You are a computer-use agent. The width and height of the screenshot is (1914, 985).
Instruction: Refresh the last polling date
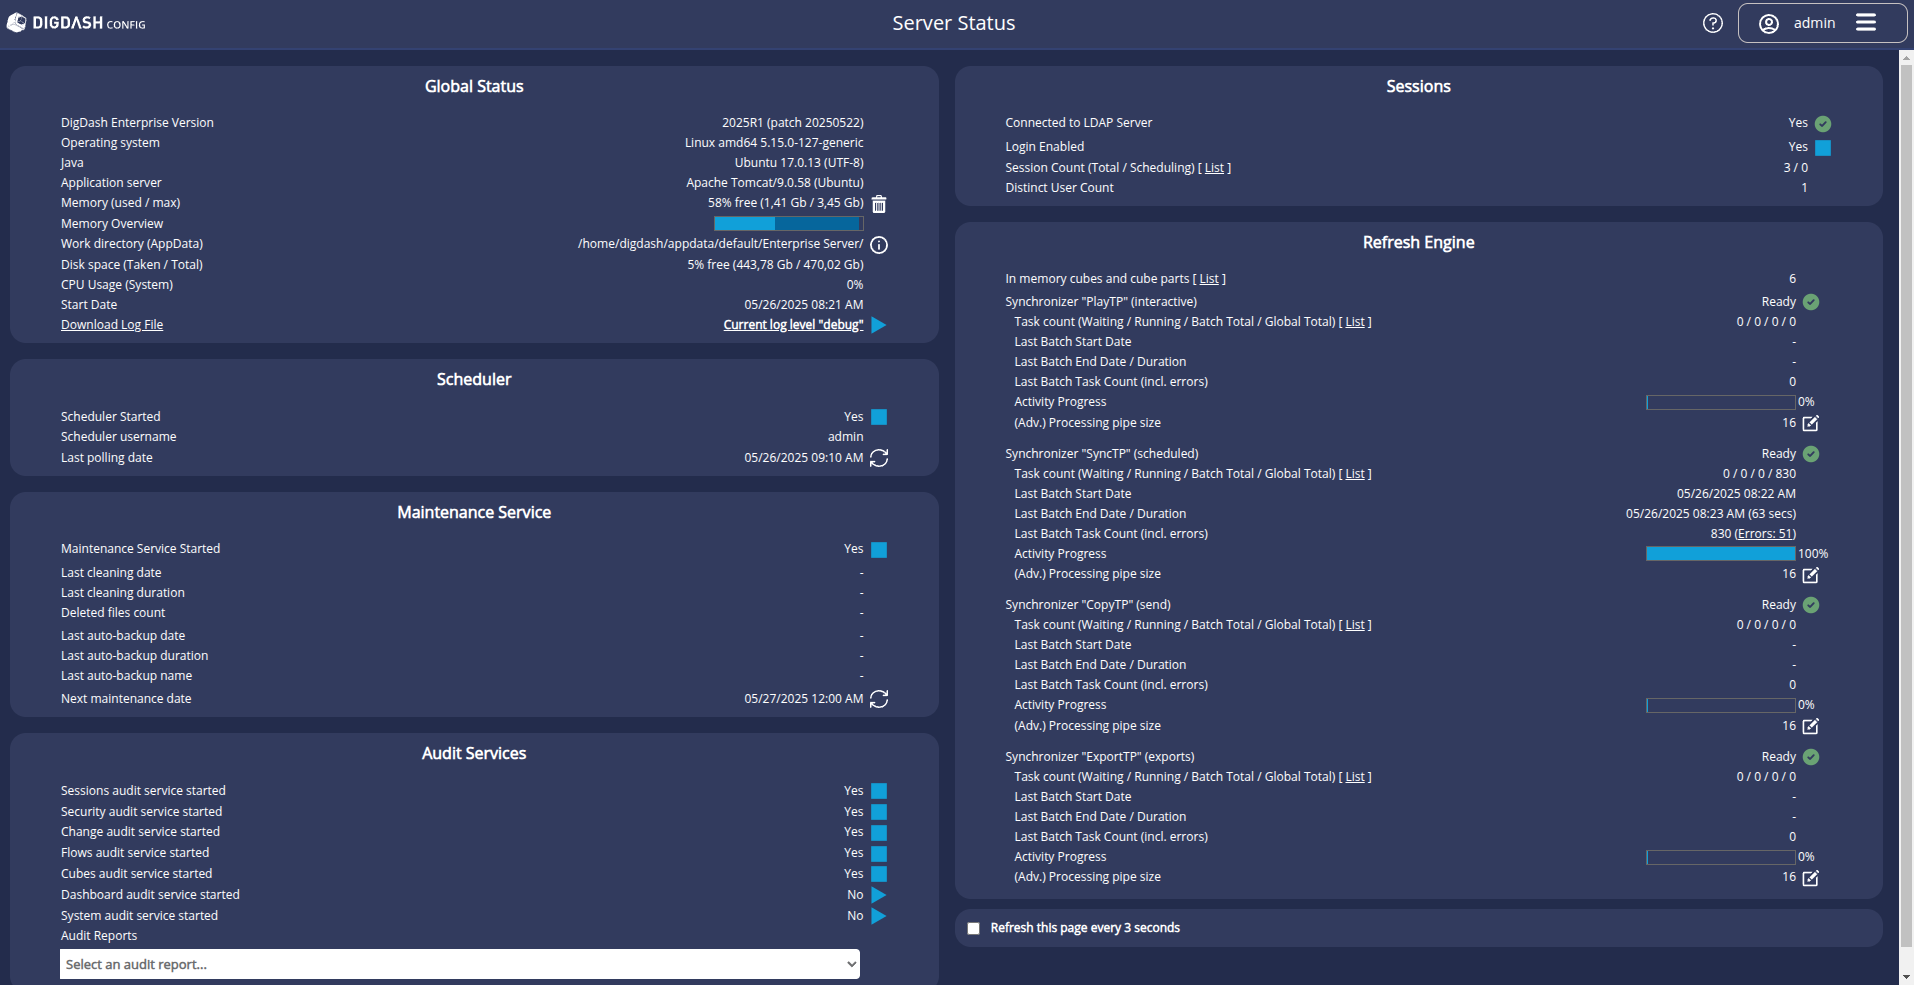click(x=879, y=458)
